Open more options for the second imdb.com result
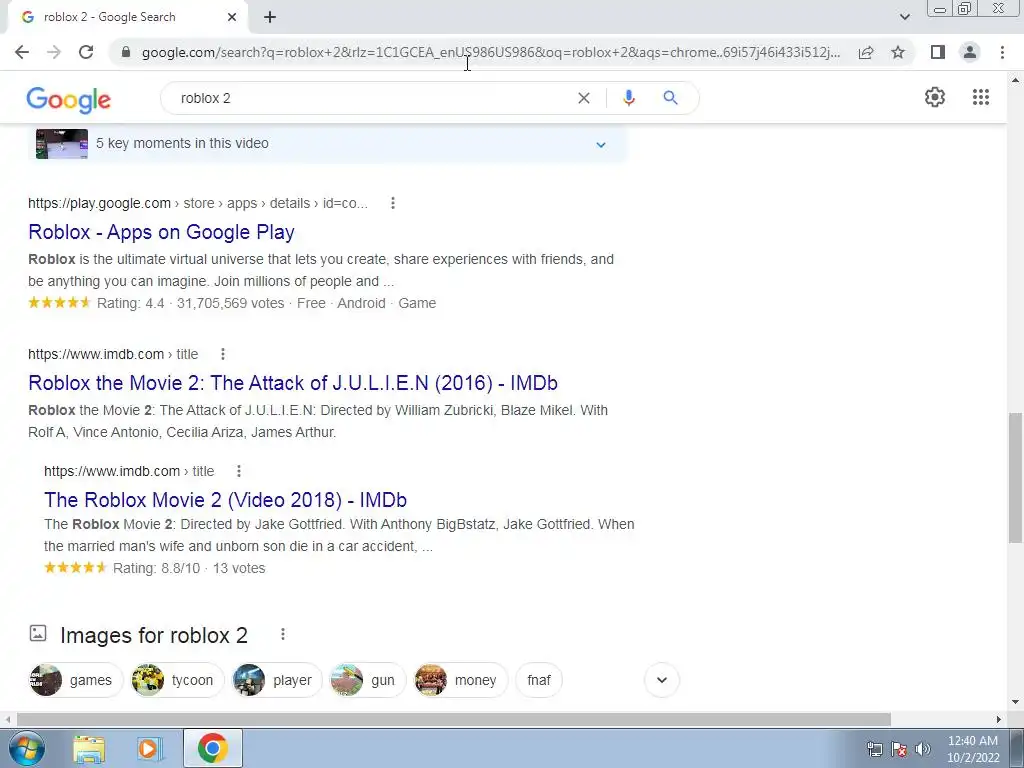This screenshot has width=1024, height=768. (x=239, y=471)
